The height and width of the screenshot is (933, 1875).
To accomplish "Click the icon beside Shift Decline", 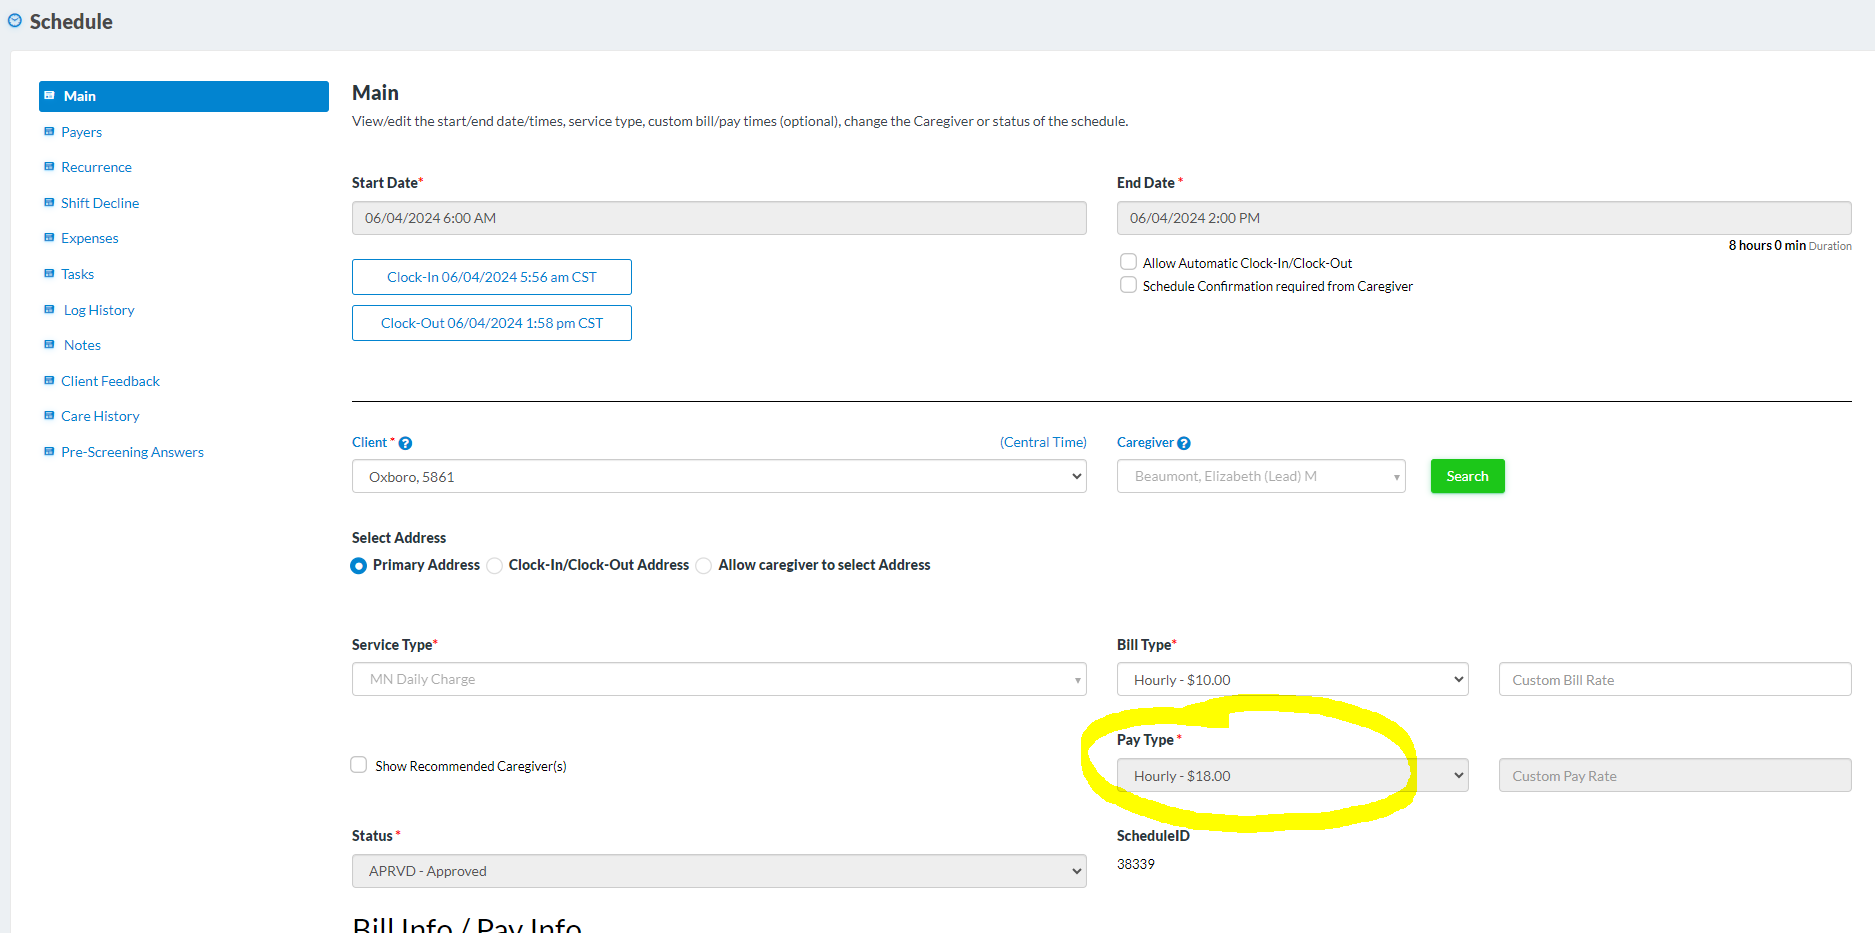I will tap(49, 203).
